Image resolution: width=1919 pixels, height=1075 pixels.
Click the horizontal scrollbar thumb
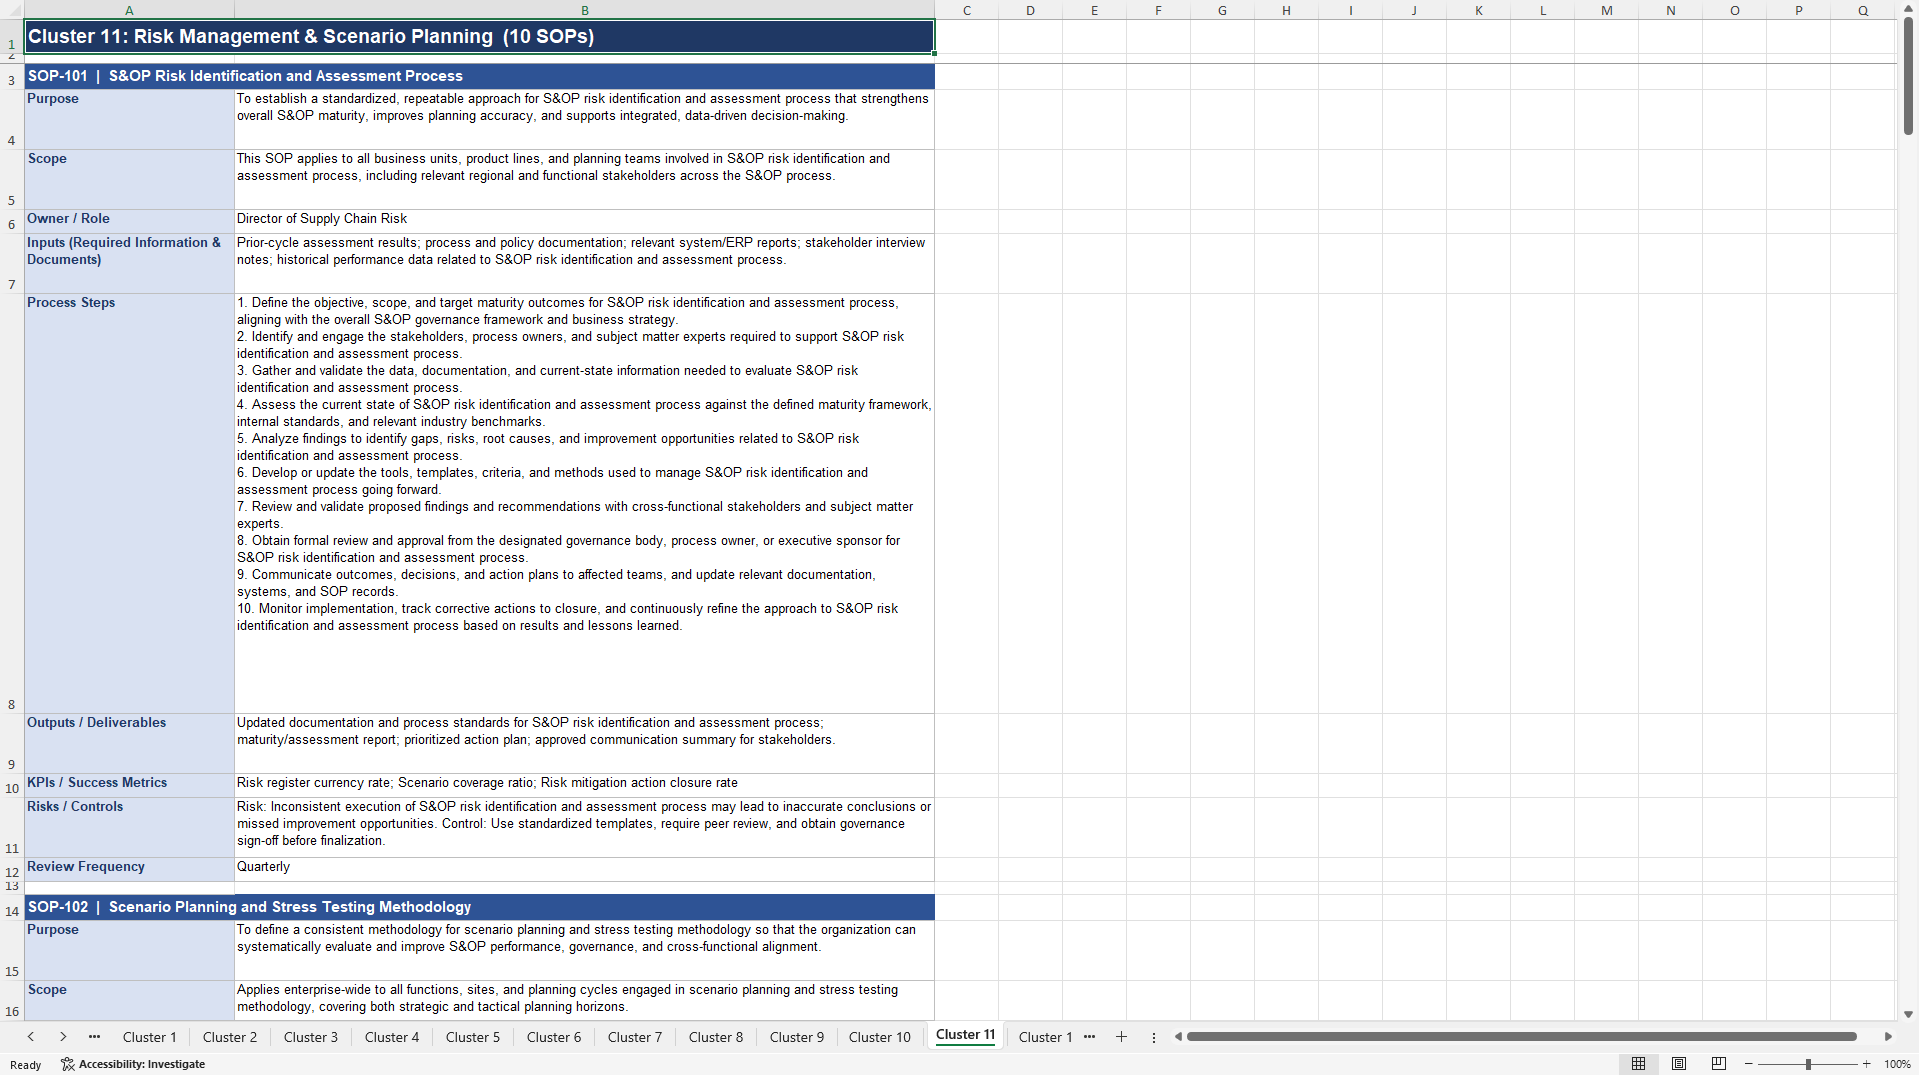pyautogui.click(x=1521, y=1037)
